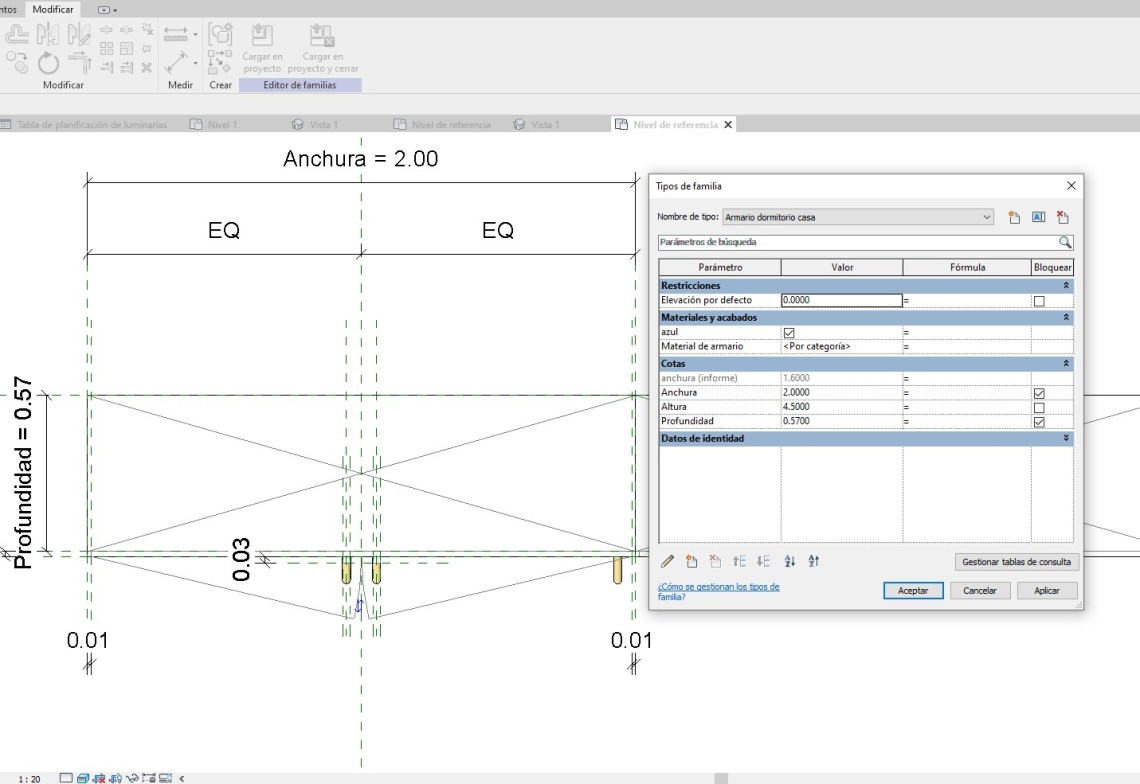Screen dimensions: 1140x784
Task: Unlock the Anchura parameter checkbox
Action: click(1039, 393)
